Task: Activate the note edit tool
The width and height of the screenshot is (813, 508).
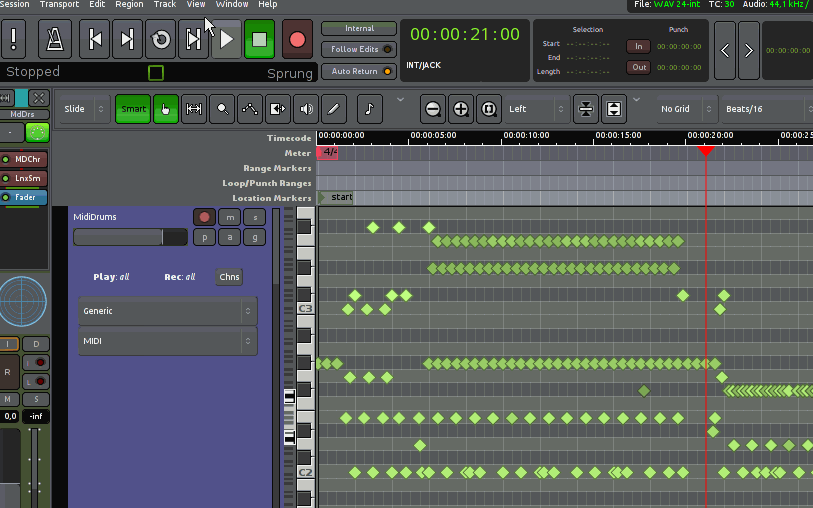Action: point(369,109)
